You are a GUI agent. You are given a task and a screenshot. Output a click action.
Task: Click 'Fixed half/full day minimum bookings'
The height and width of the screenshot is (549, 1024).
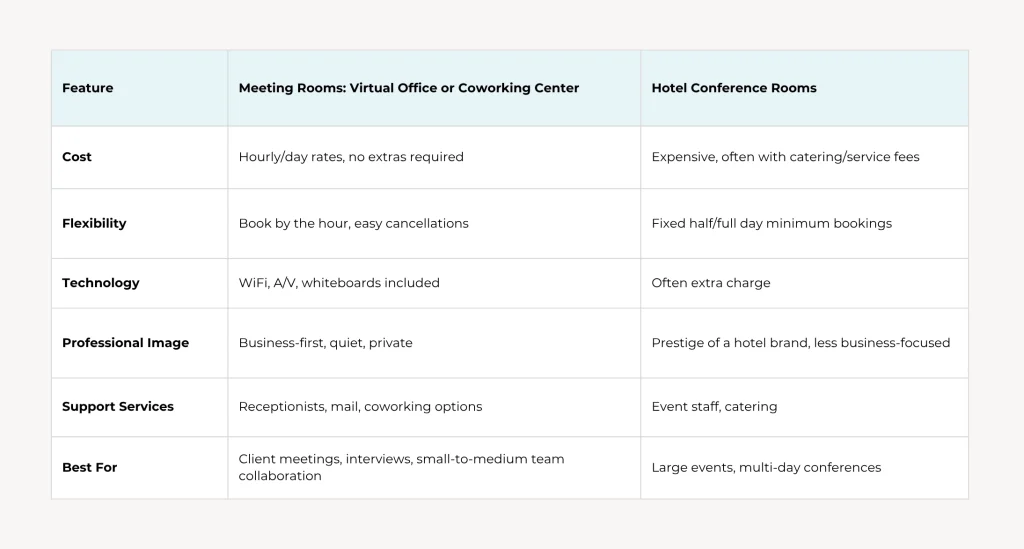pos(771,223)
